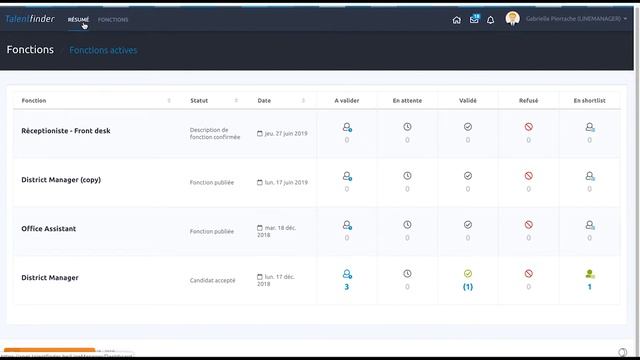Open Validé icon for Office Assistant
640x360 pixels.
tap(468, 225)
